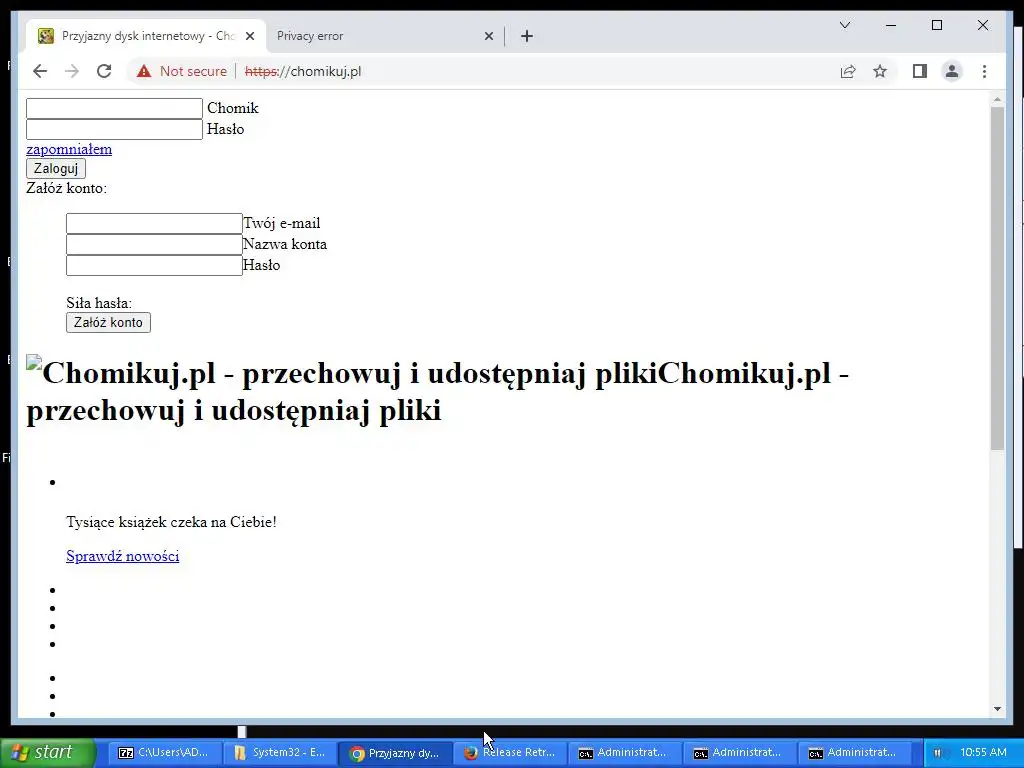Viewport: 1024px width, 768px height.
Task: Minimize the Chrome window
Action: [891, 25]
